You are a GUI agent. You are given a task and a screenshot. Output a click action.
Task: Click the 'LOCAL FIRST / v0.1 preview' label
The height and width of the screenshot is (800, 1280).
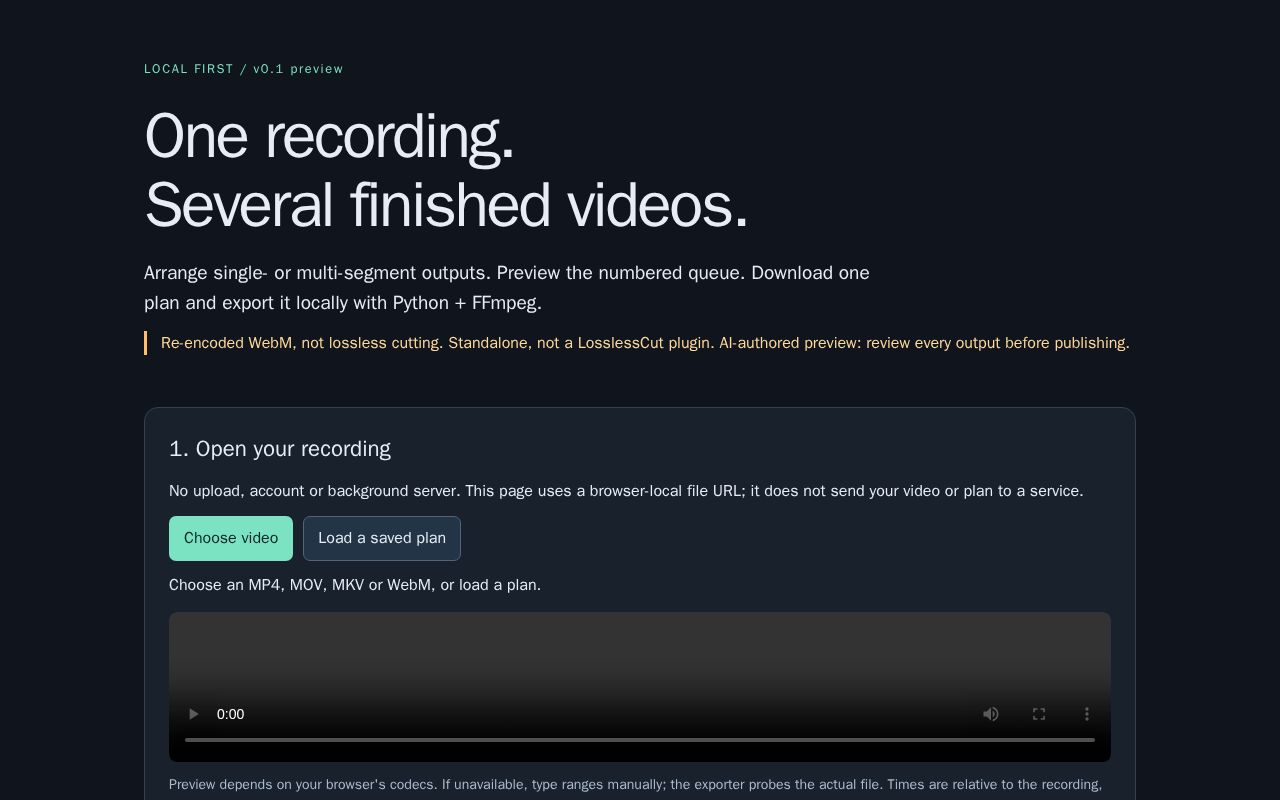point(244,69)
